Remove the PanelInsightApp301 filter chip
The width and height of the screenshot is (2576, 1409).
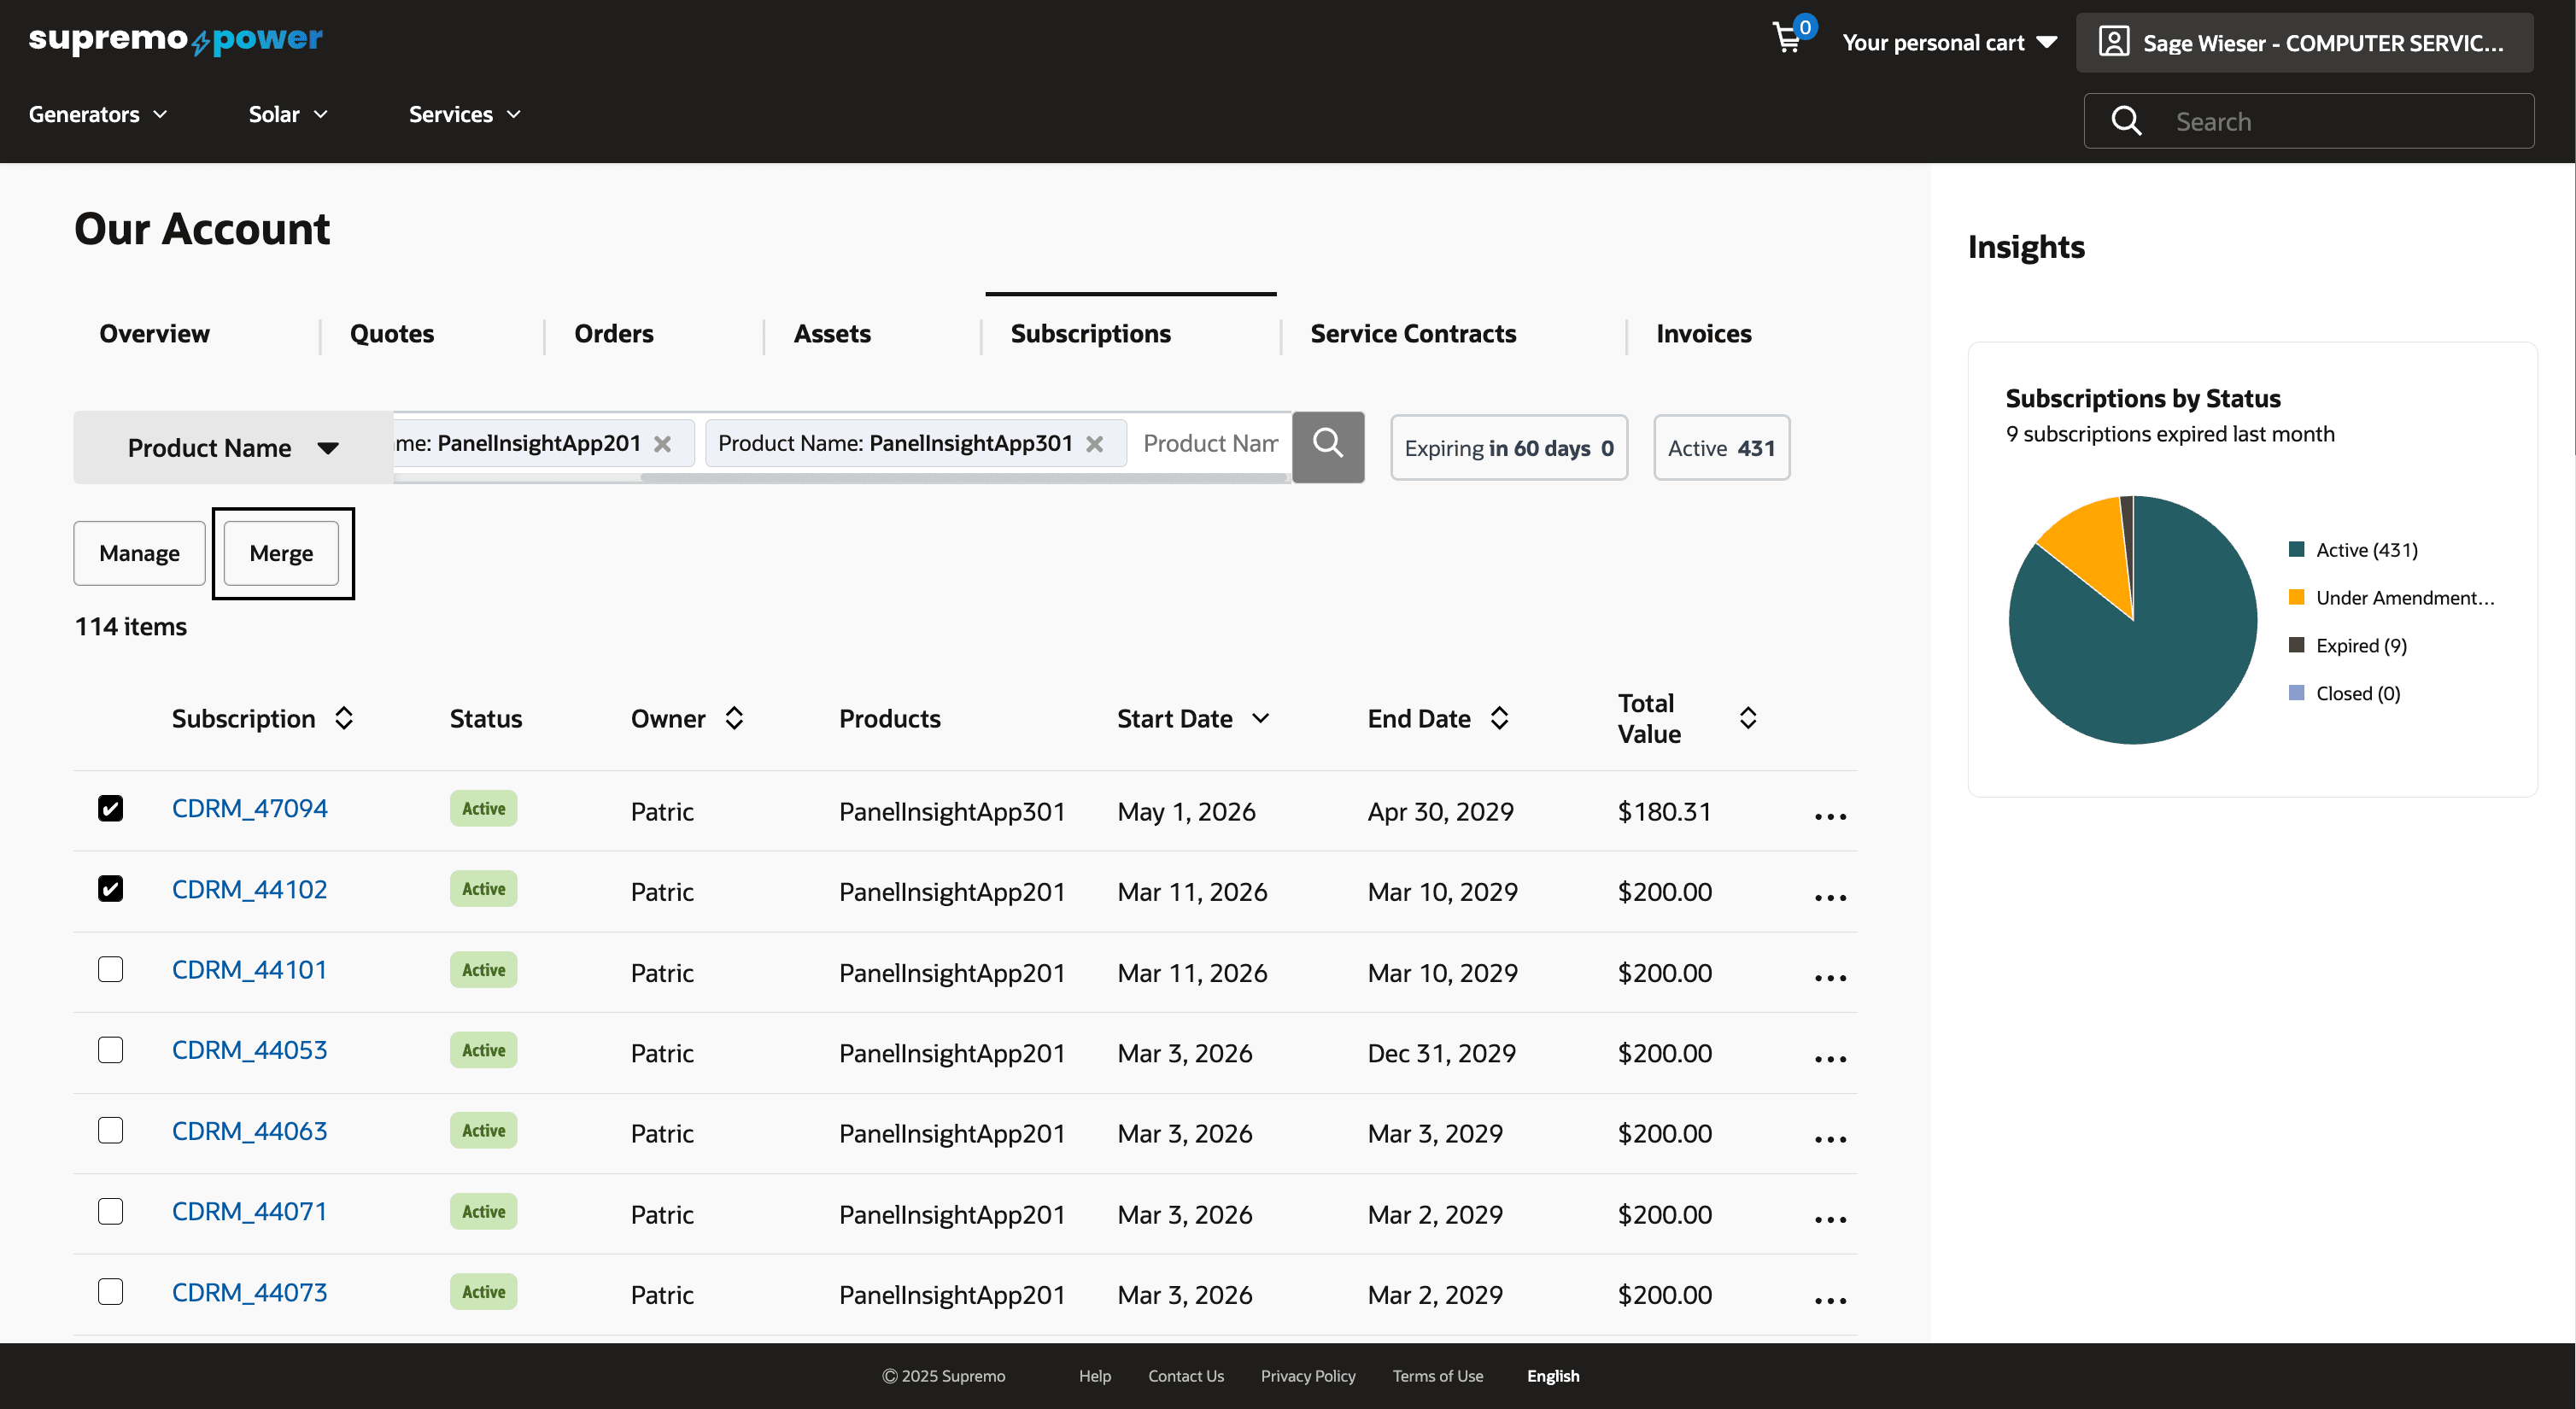pyautogui.click(x=1095, y=444)
